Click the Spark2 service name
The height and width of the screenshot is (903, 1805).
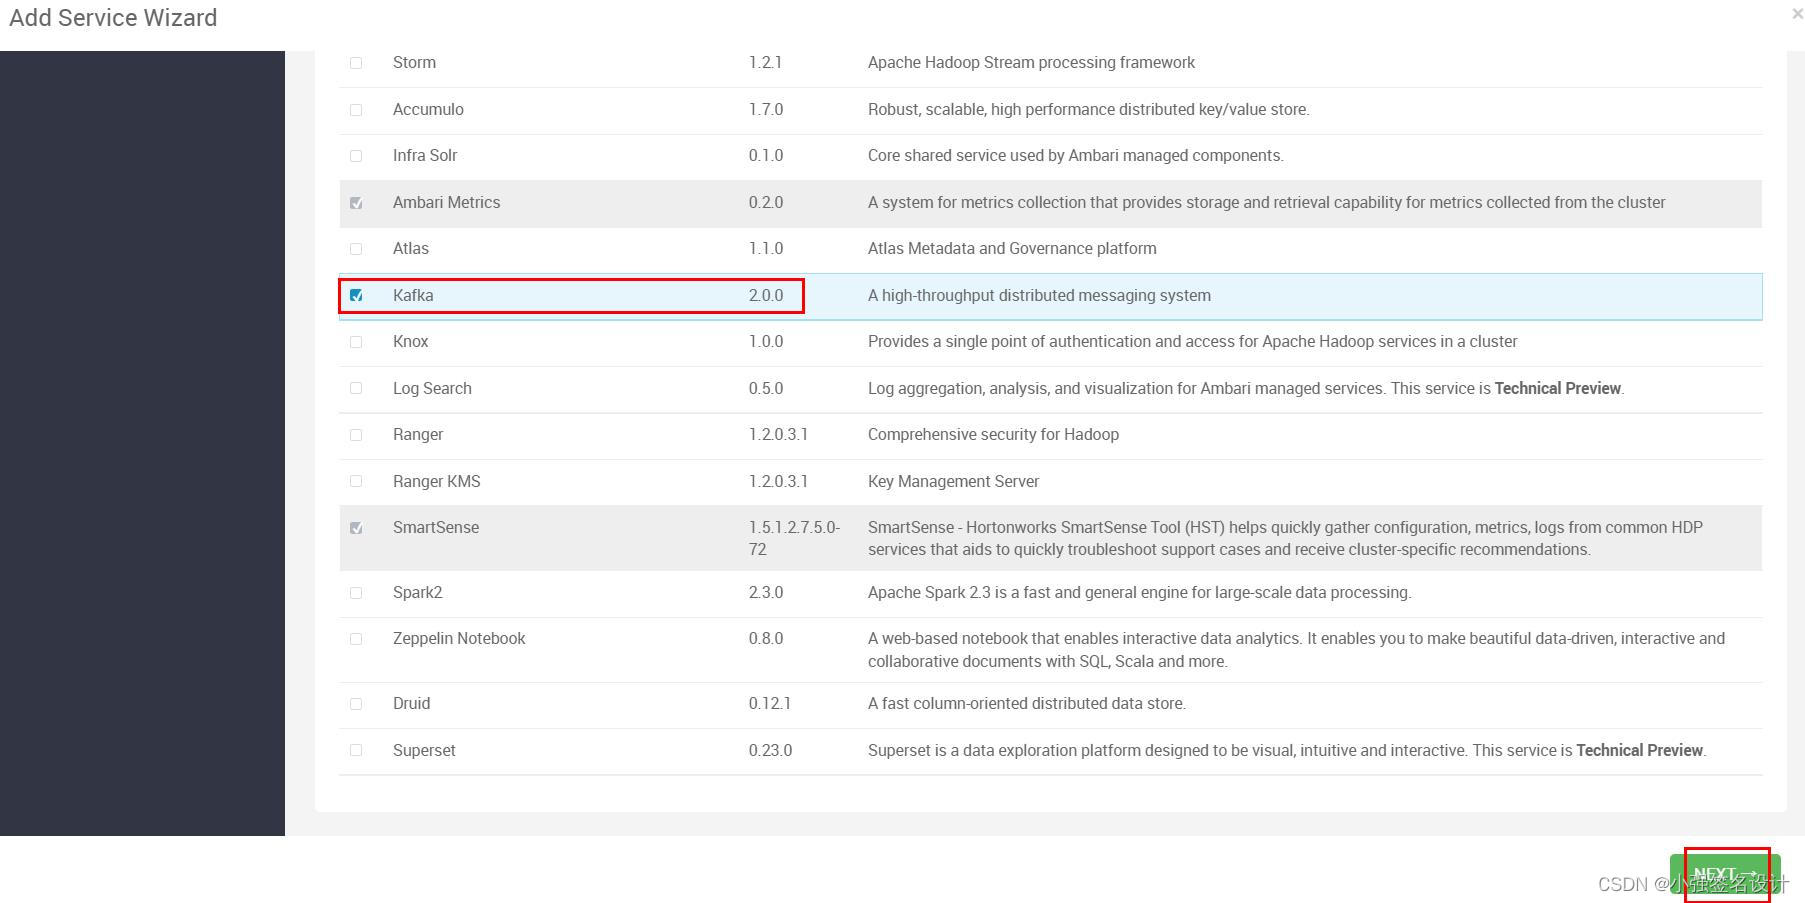tap(418, 592)
